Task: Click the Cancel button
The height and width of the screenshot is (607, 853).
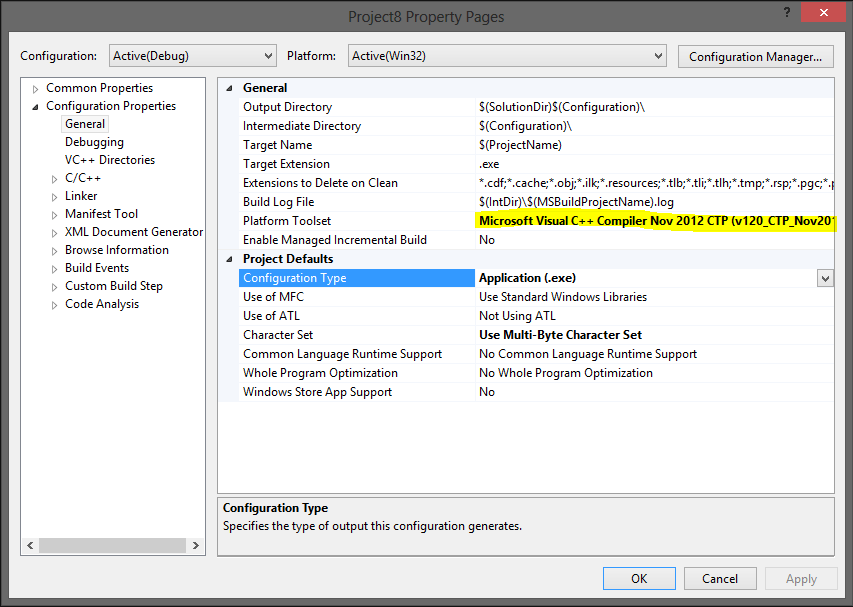Action: (x=719, y=578)
